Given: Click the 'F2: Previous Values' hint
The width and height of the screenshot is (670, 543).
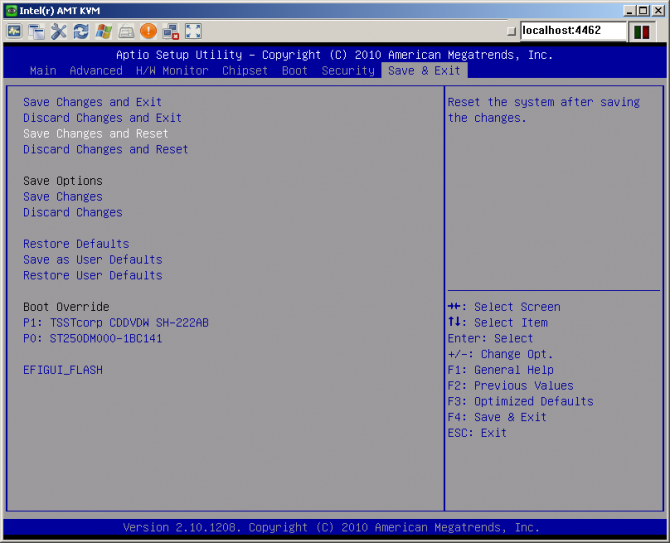Looking at the screenshot, I should (x=510, y=386).
